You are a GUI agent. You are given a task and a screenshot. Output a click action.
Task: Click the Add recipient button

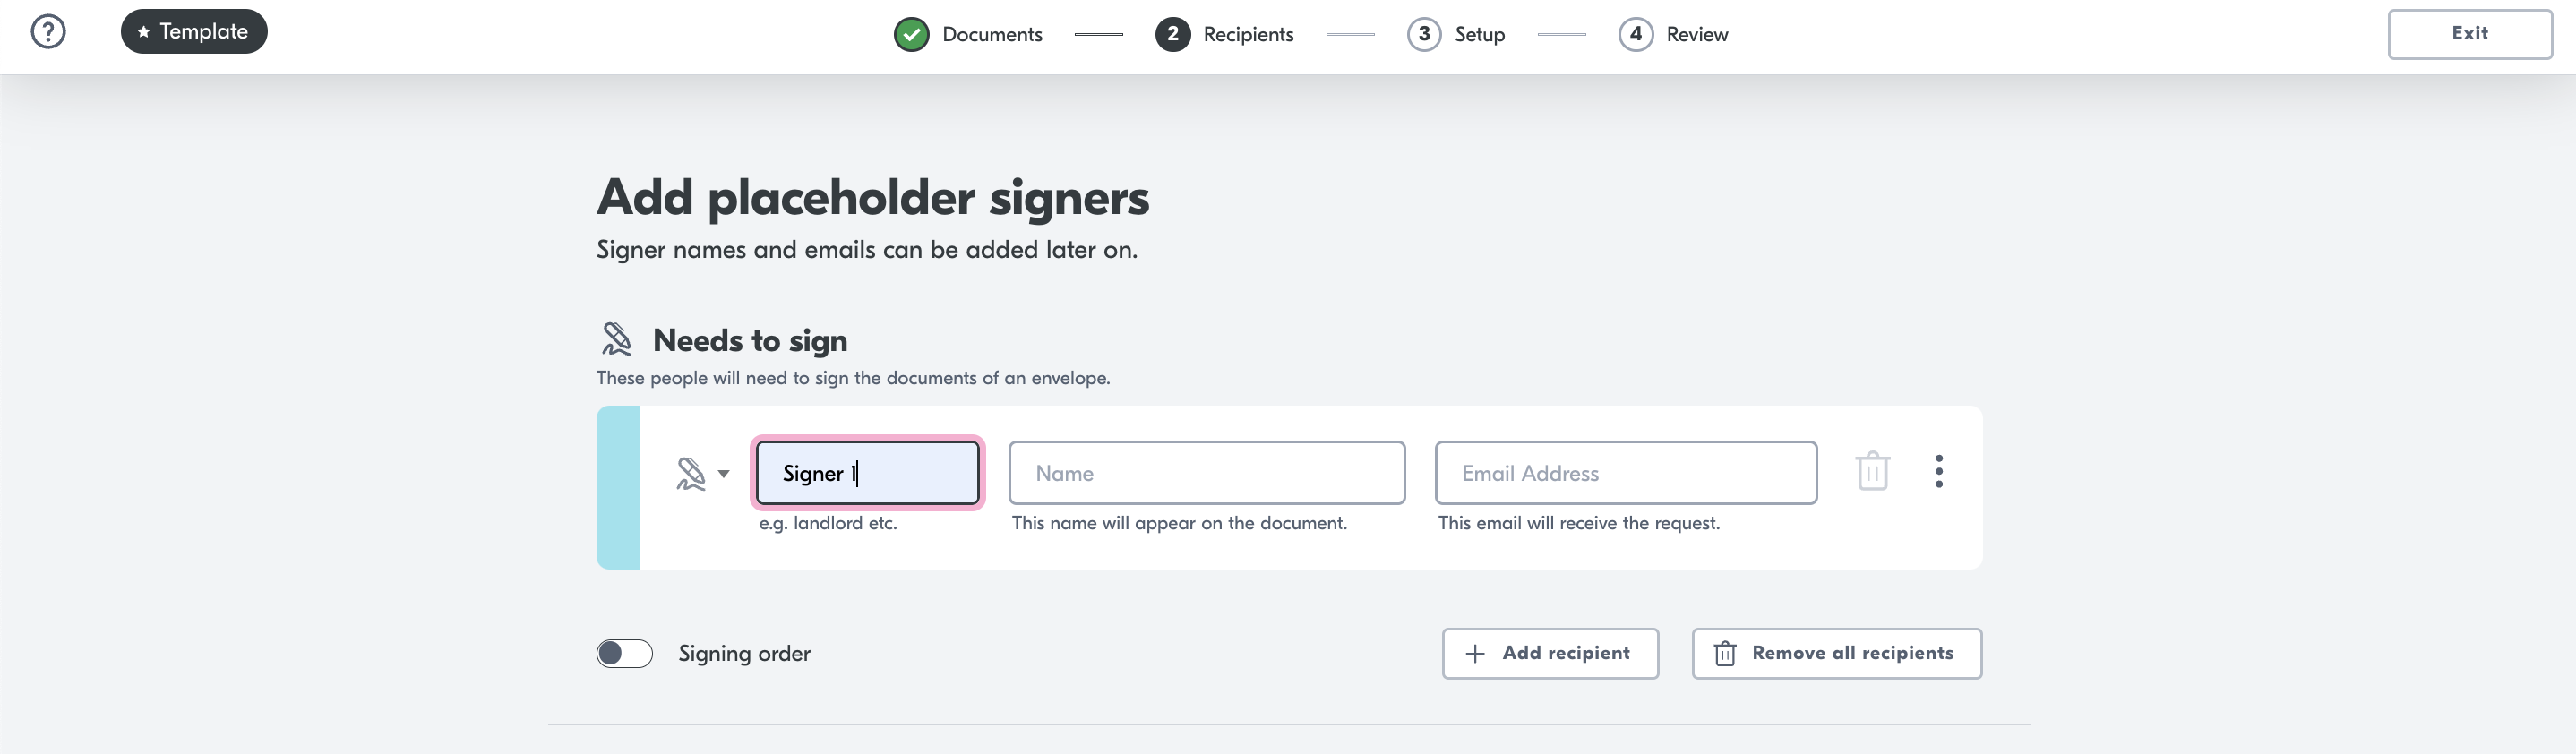pyautogui.click(x=1550, y=653)
